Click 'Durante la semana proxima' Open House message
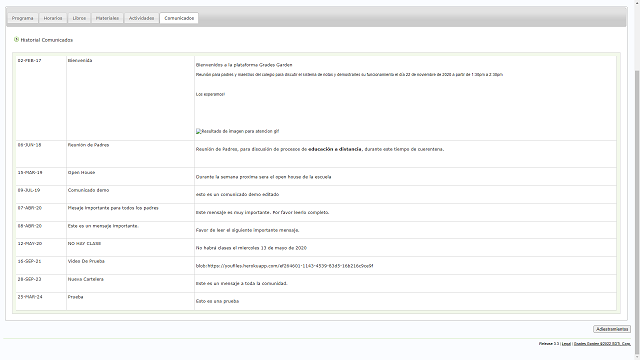 pos(264,177)
